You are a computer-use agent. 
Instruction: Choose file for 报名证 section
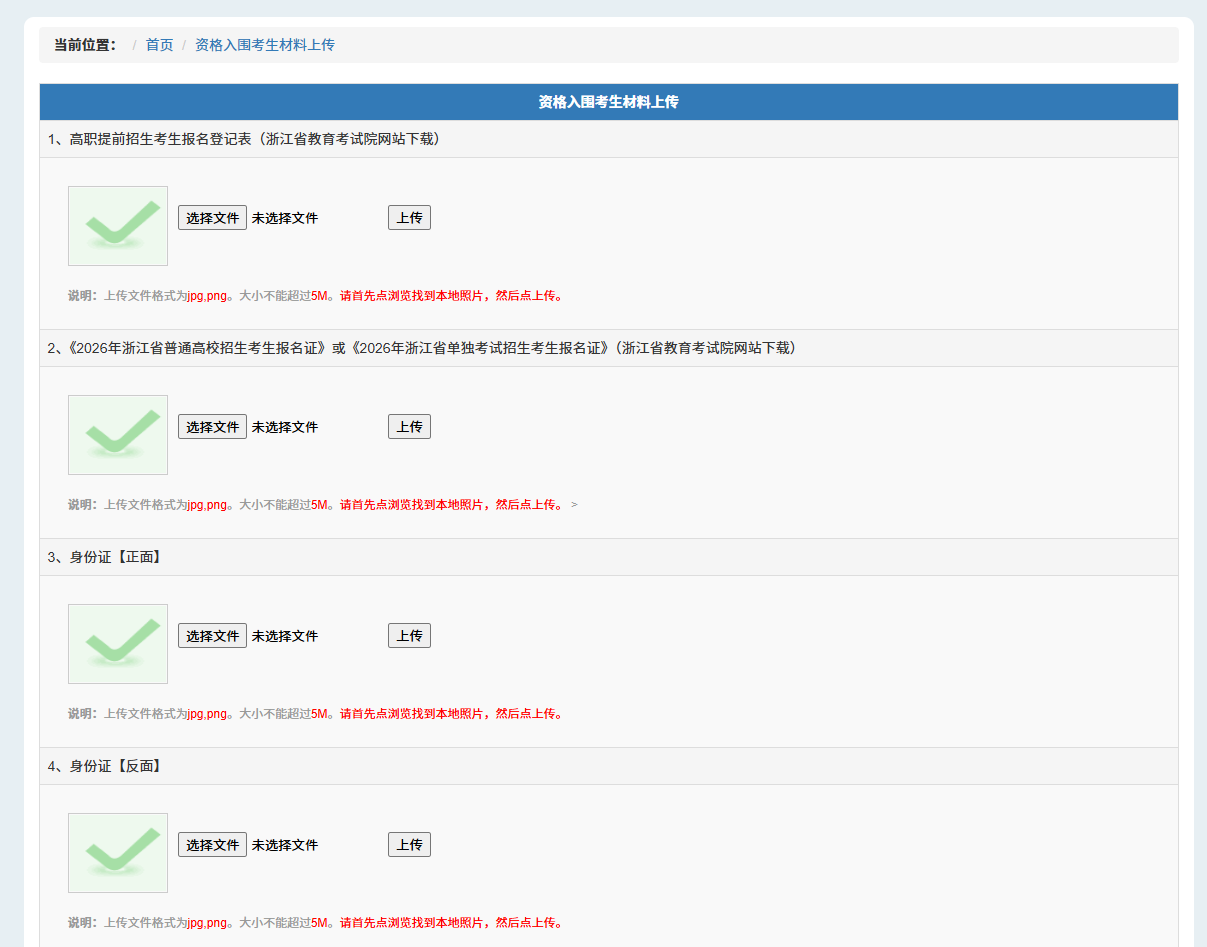click(x=212, y=427)
